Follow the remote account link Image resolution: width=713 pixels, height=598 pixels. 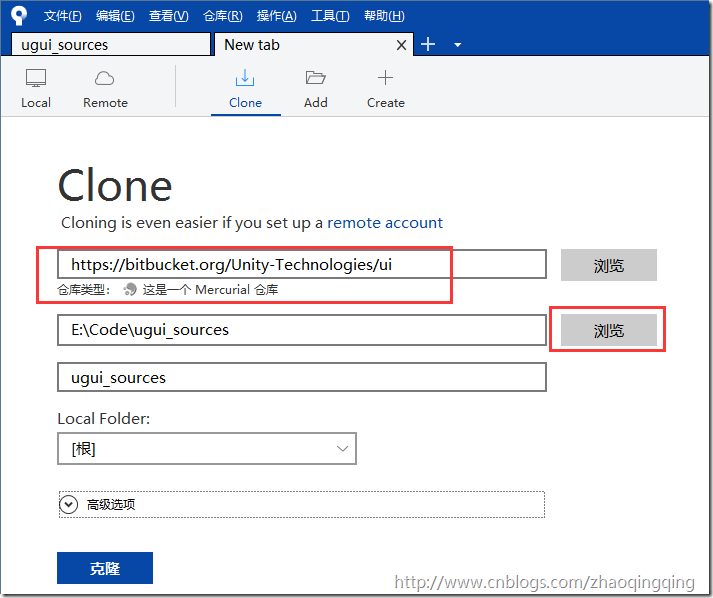coord(385,223)
